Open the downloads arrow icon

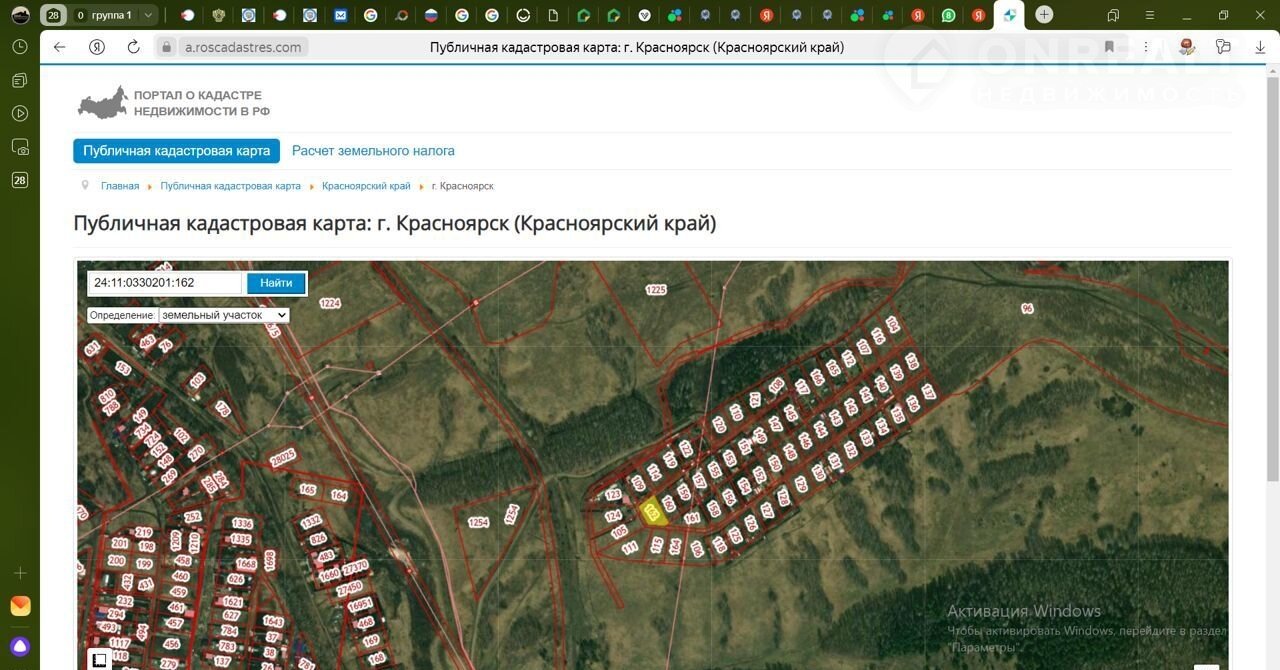[1260, 47]
